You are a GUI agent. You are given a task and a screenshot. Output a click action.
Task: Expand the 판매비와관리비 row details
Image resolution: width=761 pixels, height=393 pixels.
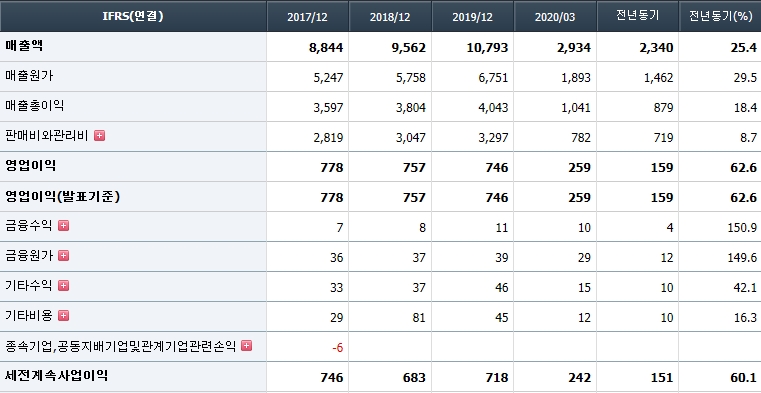point(99,135)
